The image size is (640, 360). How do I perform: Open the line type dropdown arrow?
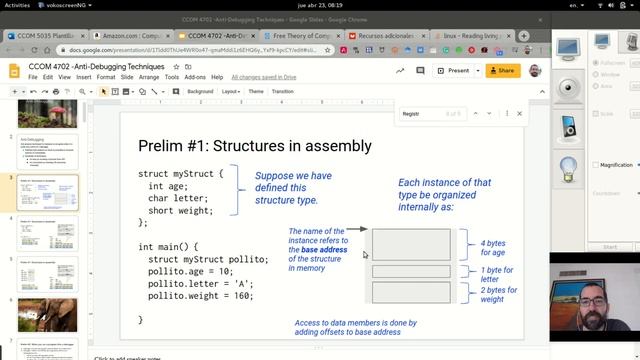click(163, 91)
